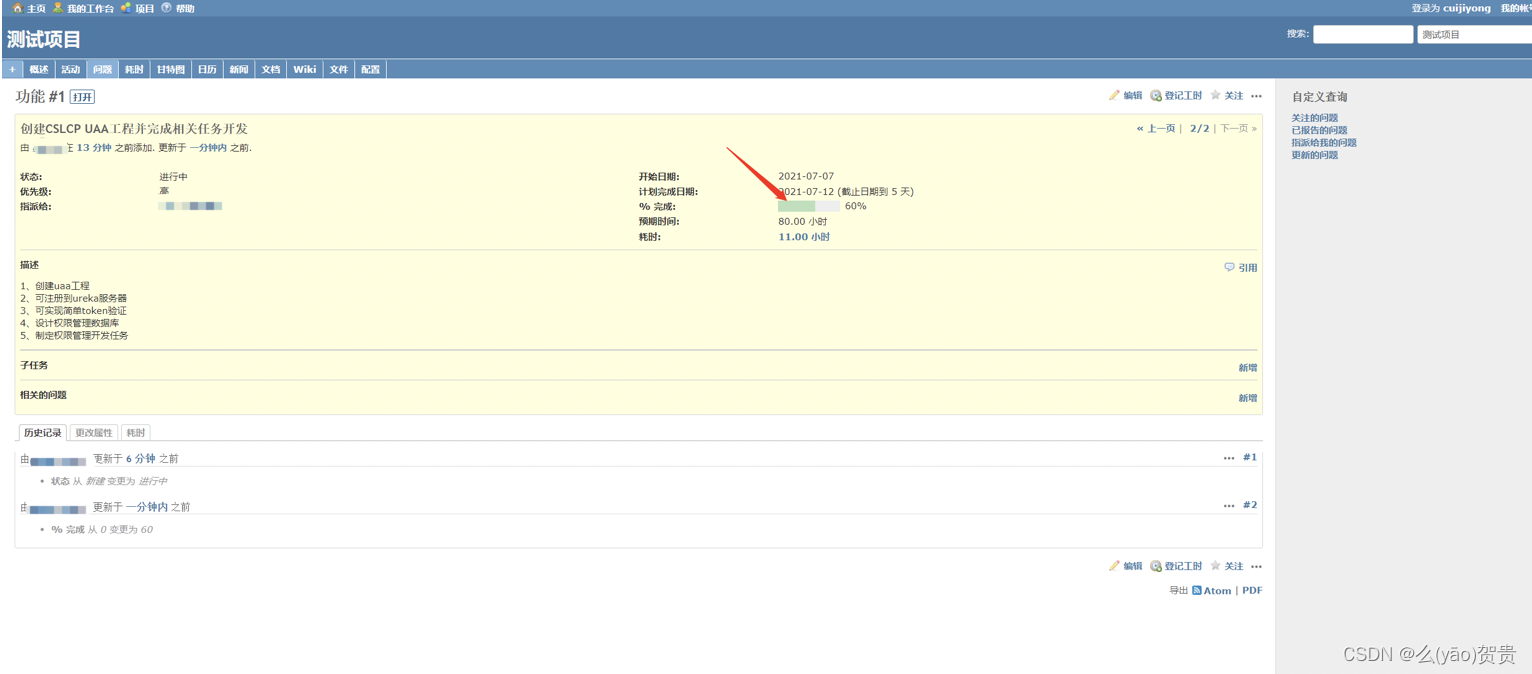
Task: Switch to the 新闻 tab
Action: coord(239,69)
